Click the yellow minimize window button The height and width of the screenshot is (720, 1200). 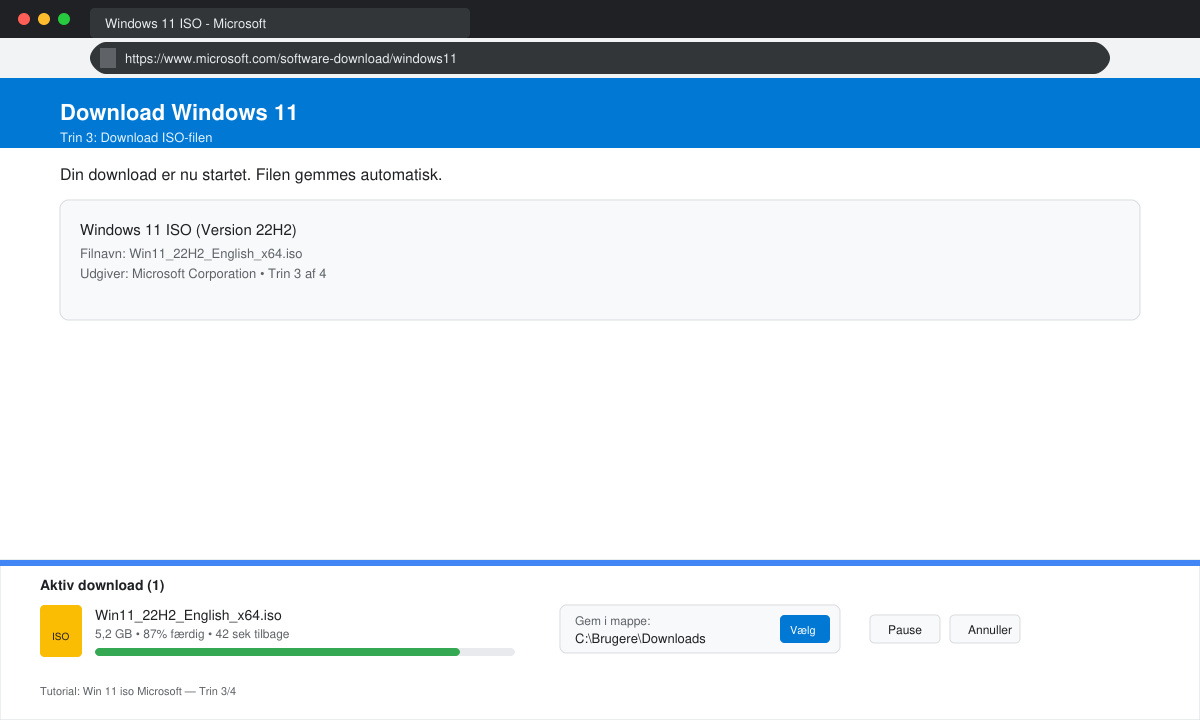[x=44, y=19]
